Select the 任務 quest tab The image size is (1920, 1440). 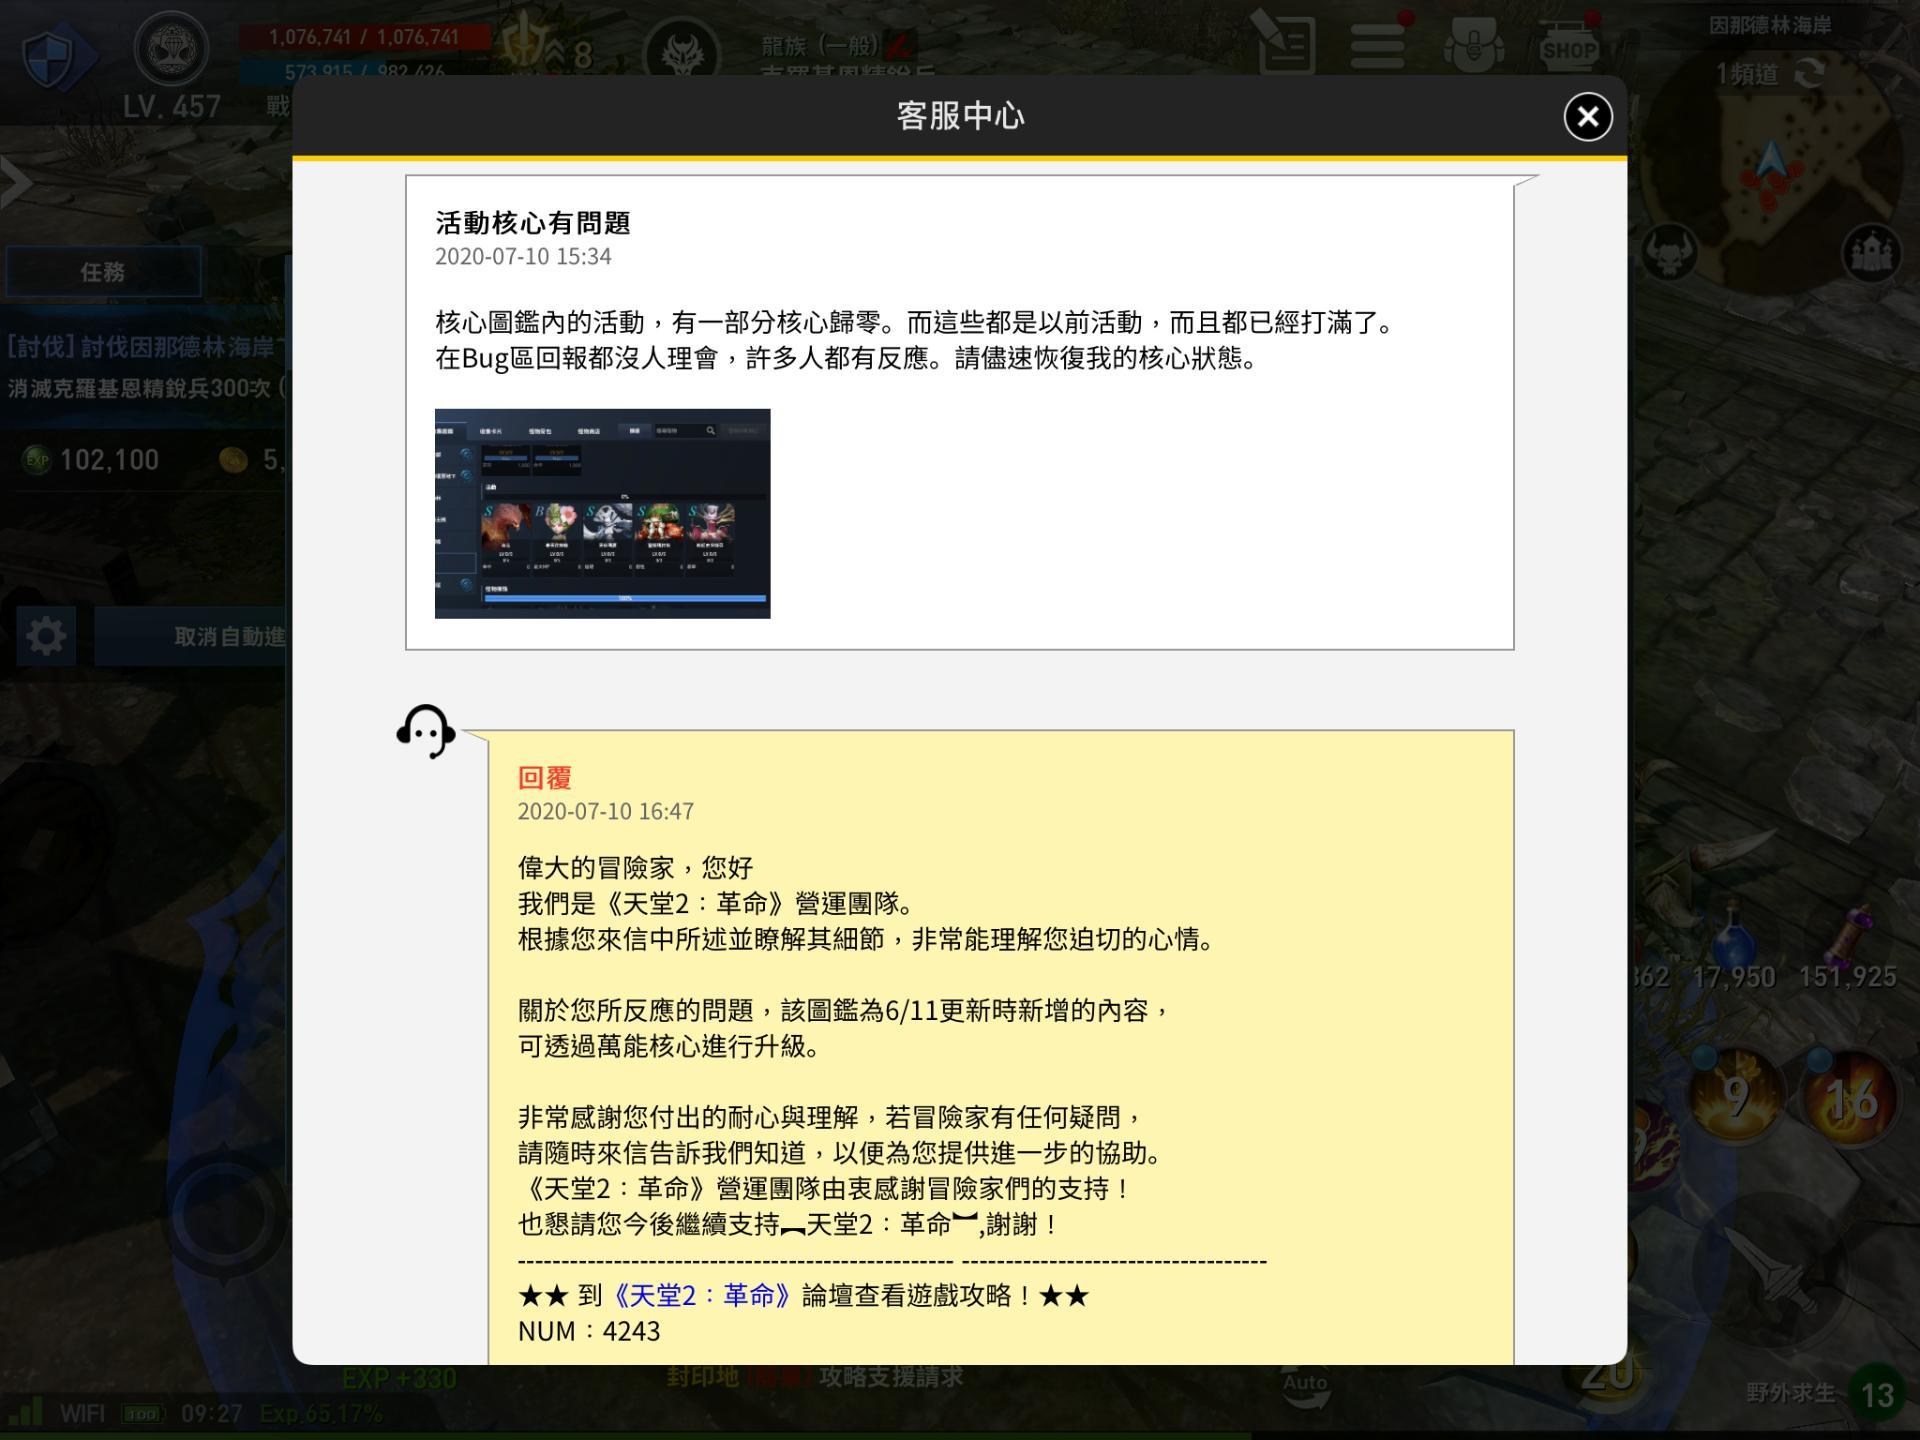coord(103,272)
